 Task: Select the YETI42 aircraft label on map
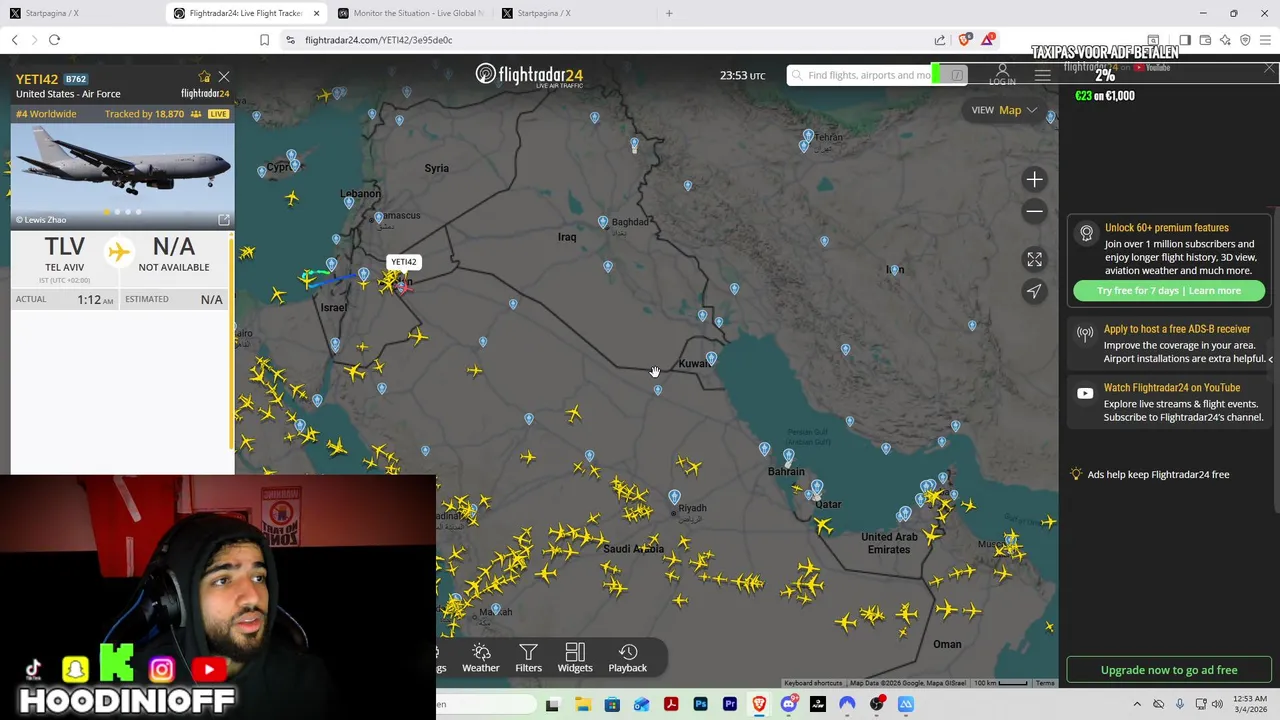click(403, 262)
